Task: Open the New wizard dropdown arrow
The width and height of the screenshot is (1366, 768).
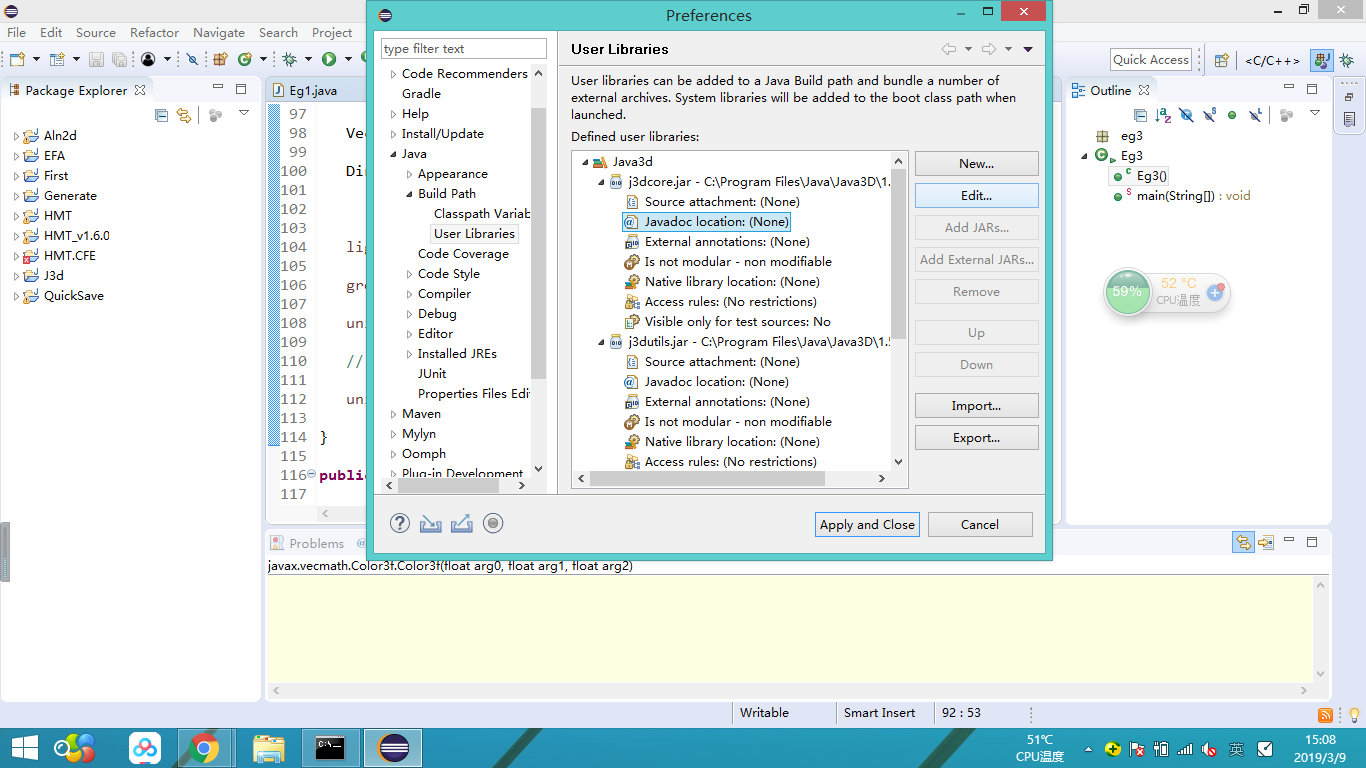Action: (x=36, y=60)
